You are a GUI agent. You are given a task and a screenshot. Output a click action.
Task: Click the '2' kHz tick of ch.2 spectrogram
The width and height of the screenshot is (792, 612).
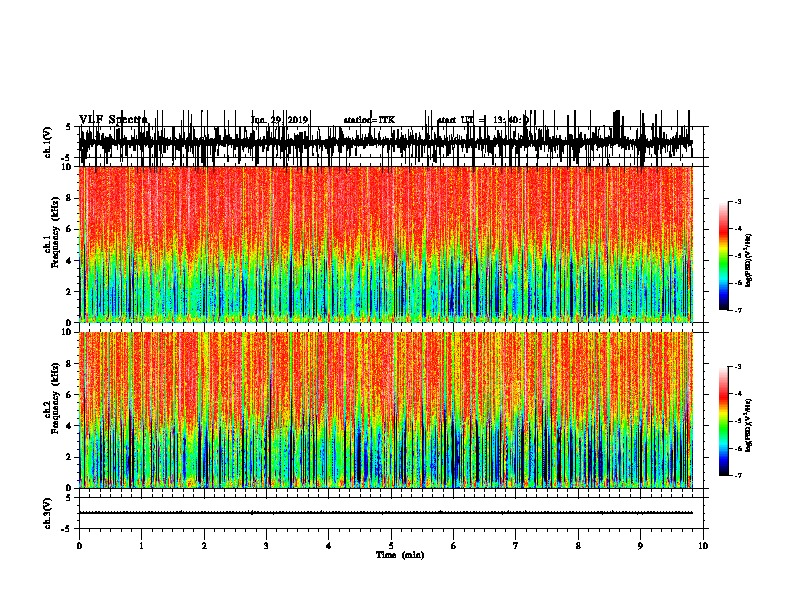70,457
